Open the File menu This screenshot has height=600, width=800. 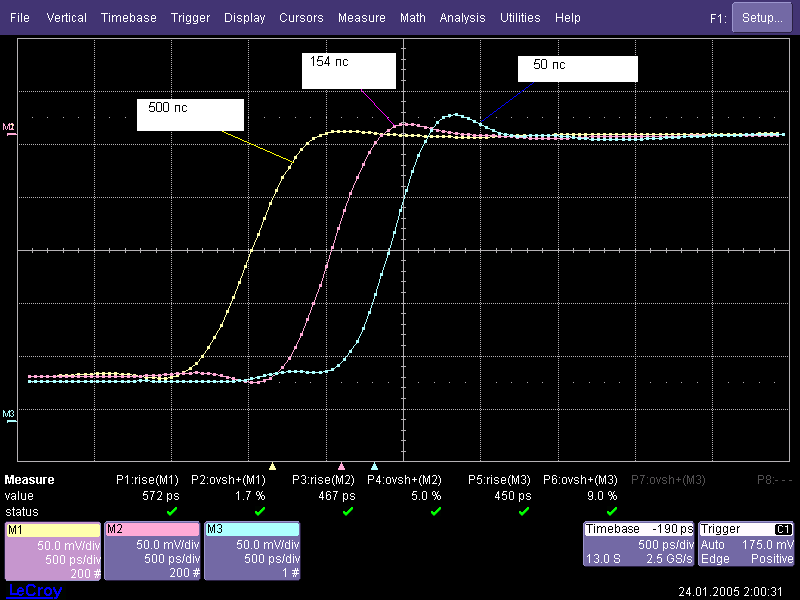point(20,18)
